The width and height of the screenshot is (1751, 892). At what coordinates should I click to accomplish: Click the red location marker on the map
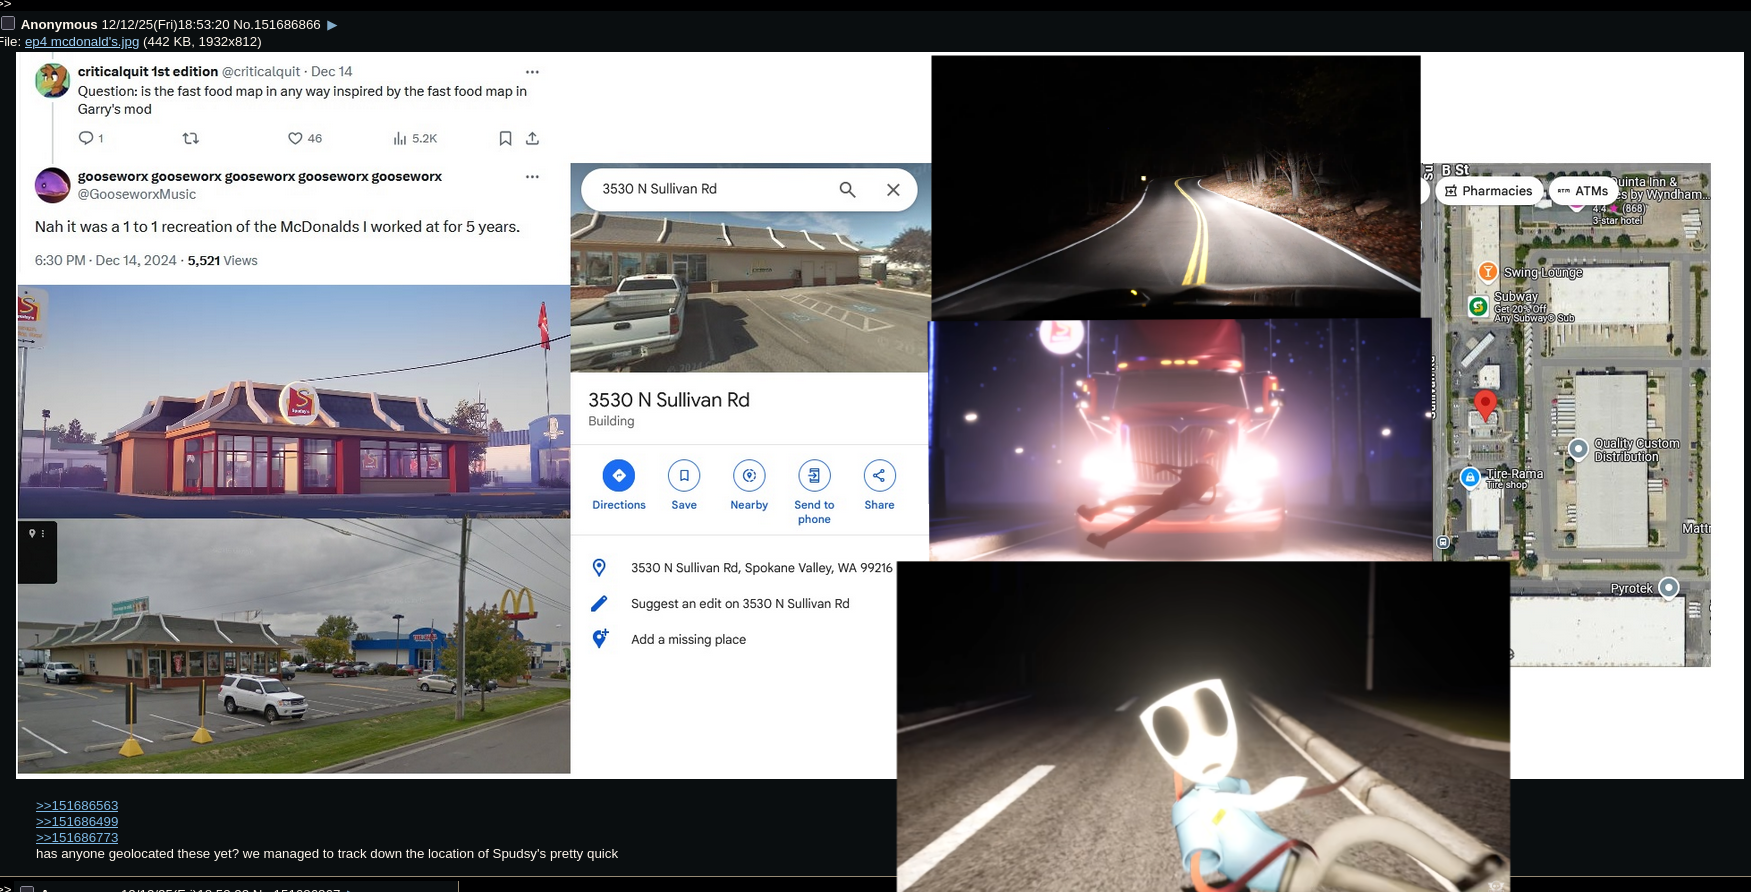tap(1486, 404)
